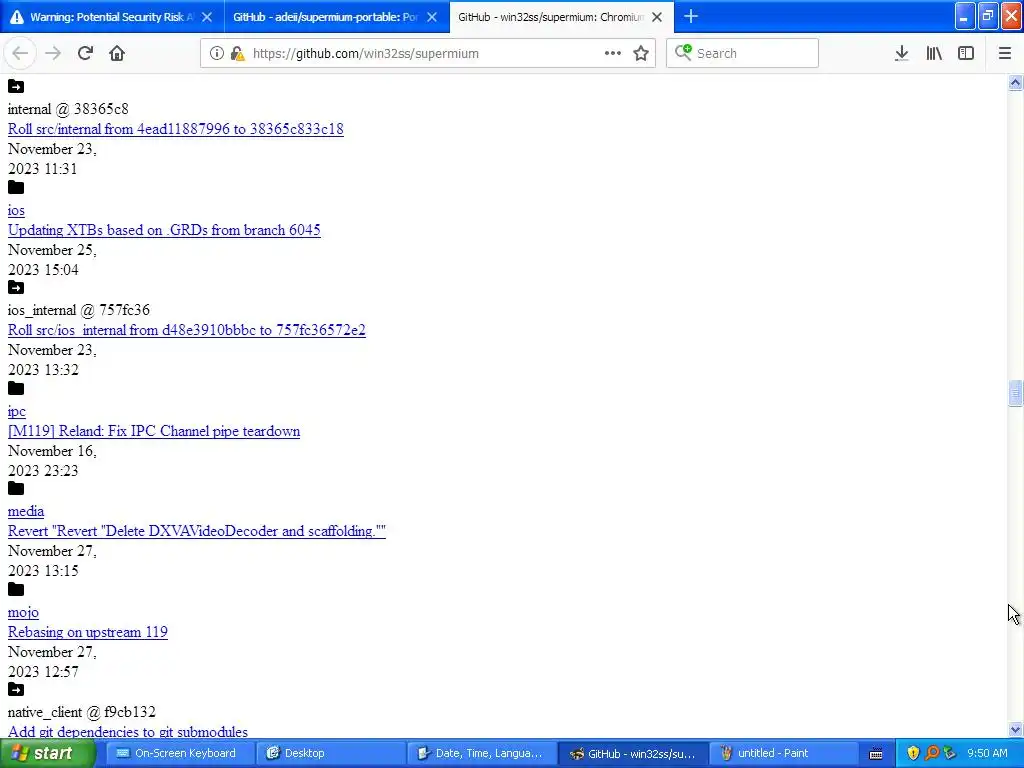Close the Potential Security Risk tab
1024x768 pixels.
[207, 17]
